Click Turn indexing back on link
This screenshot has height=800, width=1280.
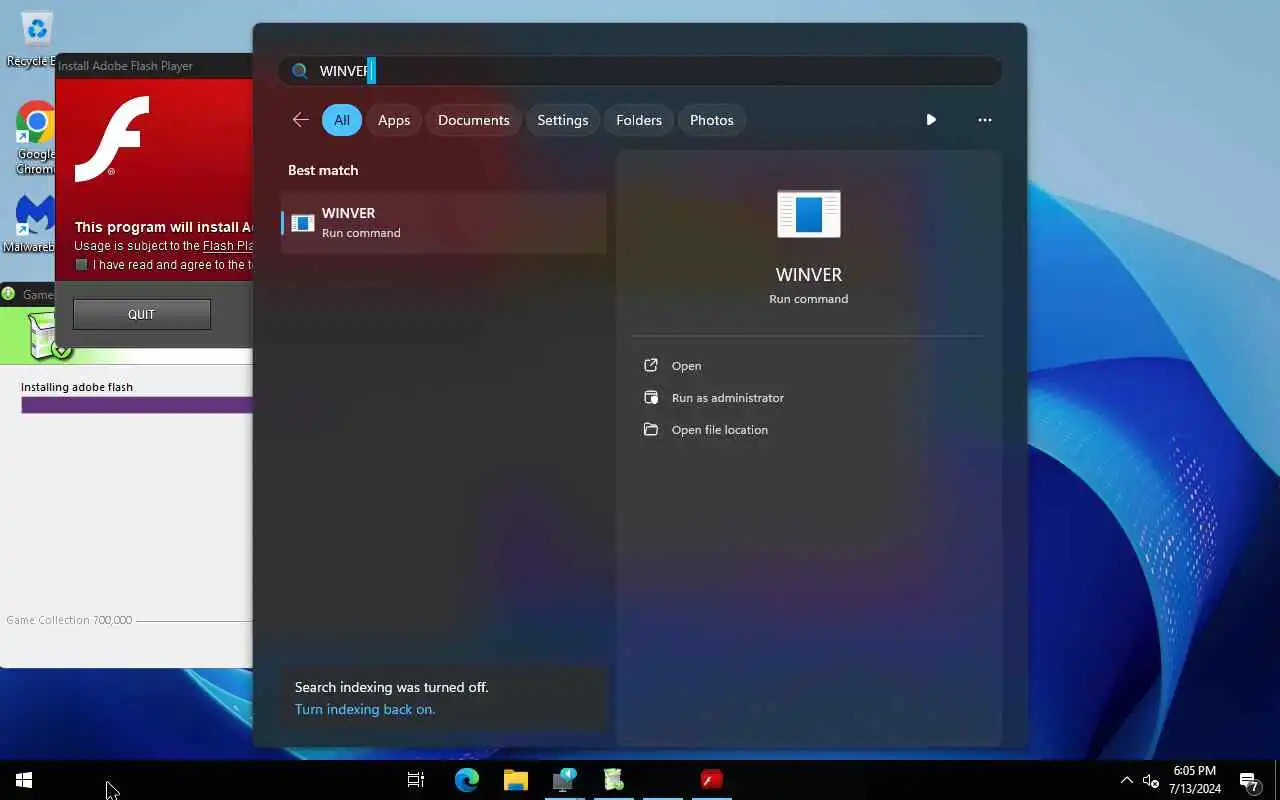365,709
